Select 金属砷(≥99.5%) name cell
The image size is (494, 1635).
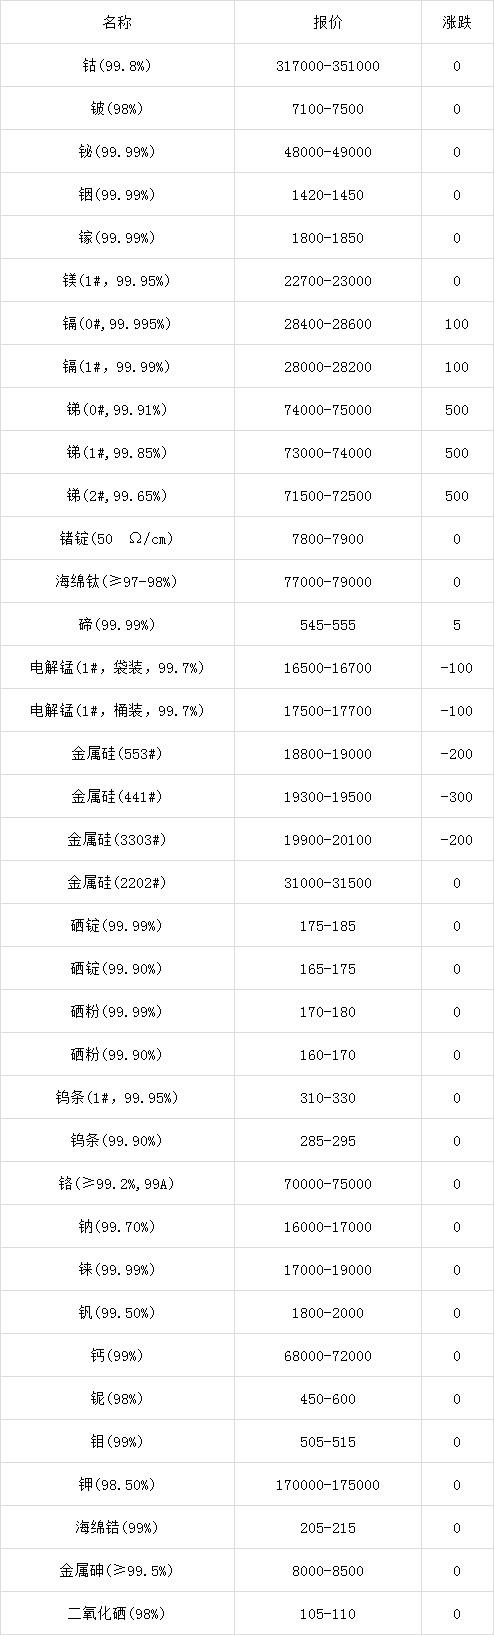click(x=117, y=1571)
